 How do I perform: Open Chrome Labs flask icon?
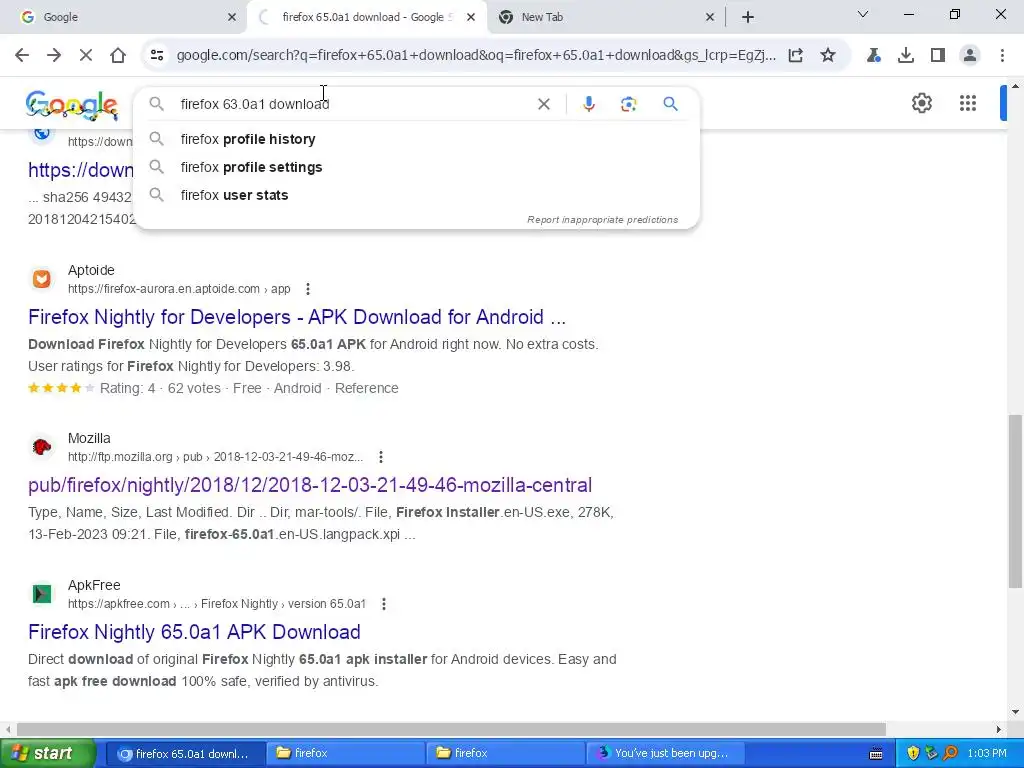pos(873,56)
